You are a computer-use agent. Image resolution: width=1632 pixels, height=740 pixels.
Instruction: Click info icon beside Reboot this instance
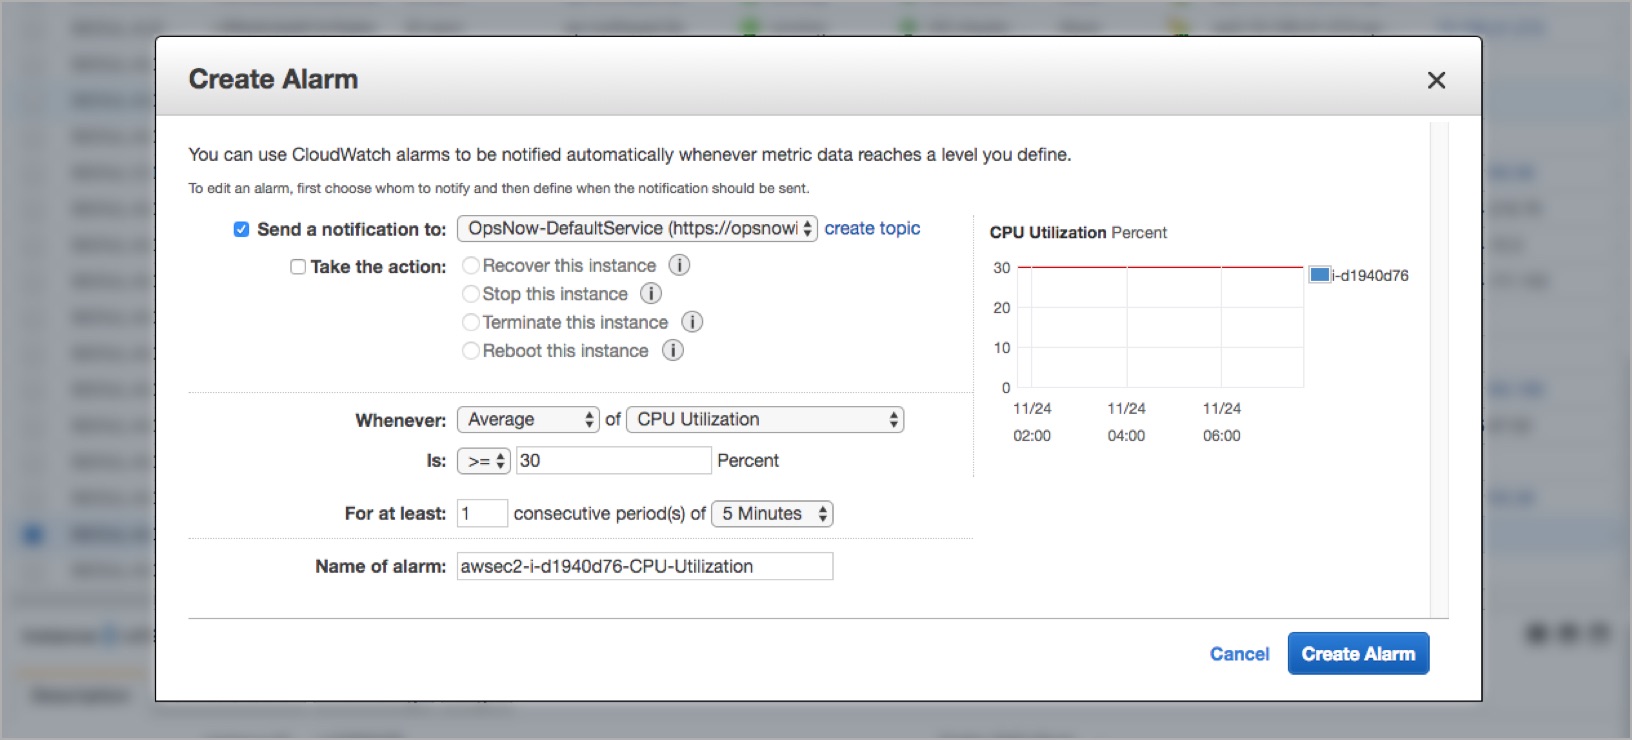click(x=673, y=350)
